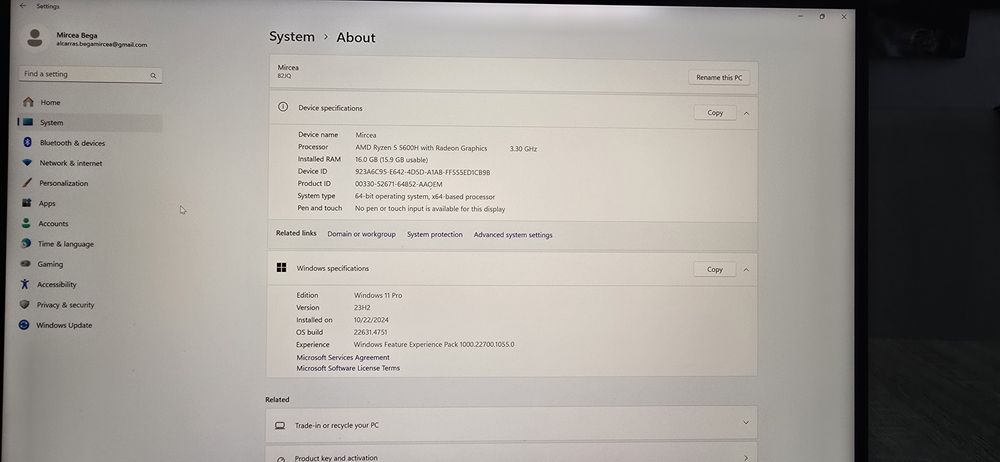Click the search magnifier icon
The height and width of the screenshot is (462, 1000).
click(153, 75)
